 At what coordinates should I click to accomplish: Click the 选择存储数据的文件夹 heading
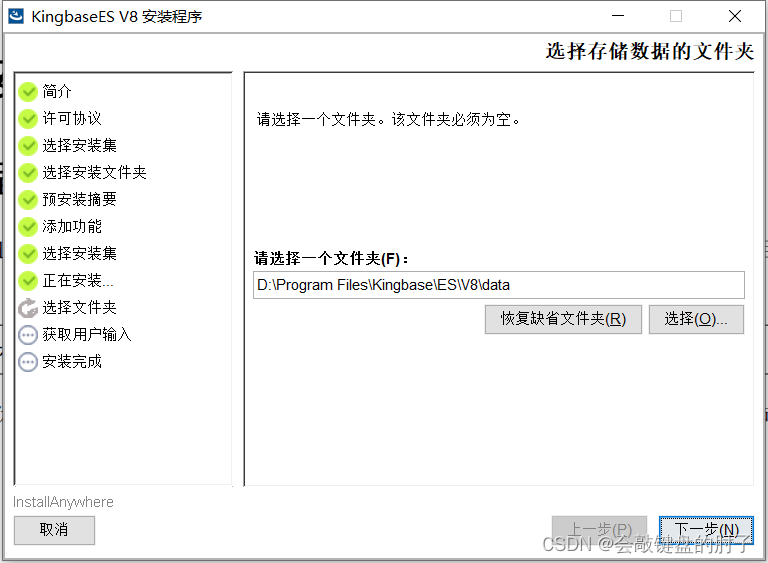click(x=650, y=51)
